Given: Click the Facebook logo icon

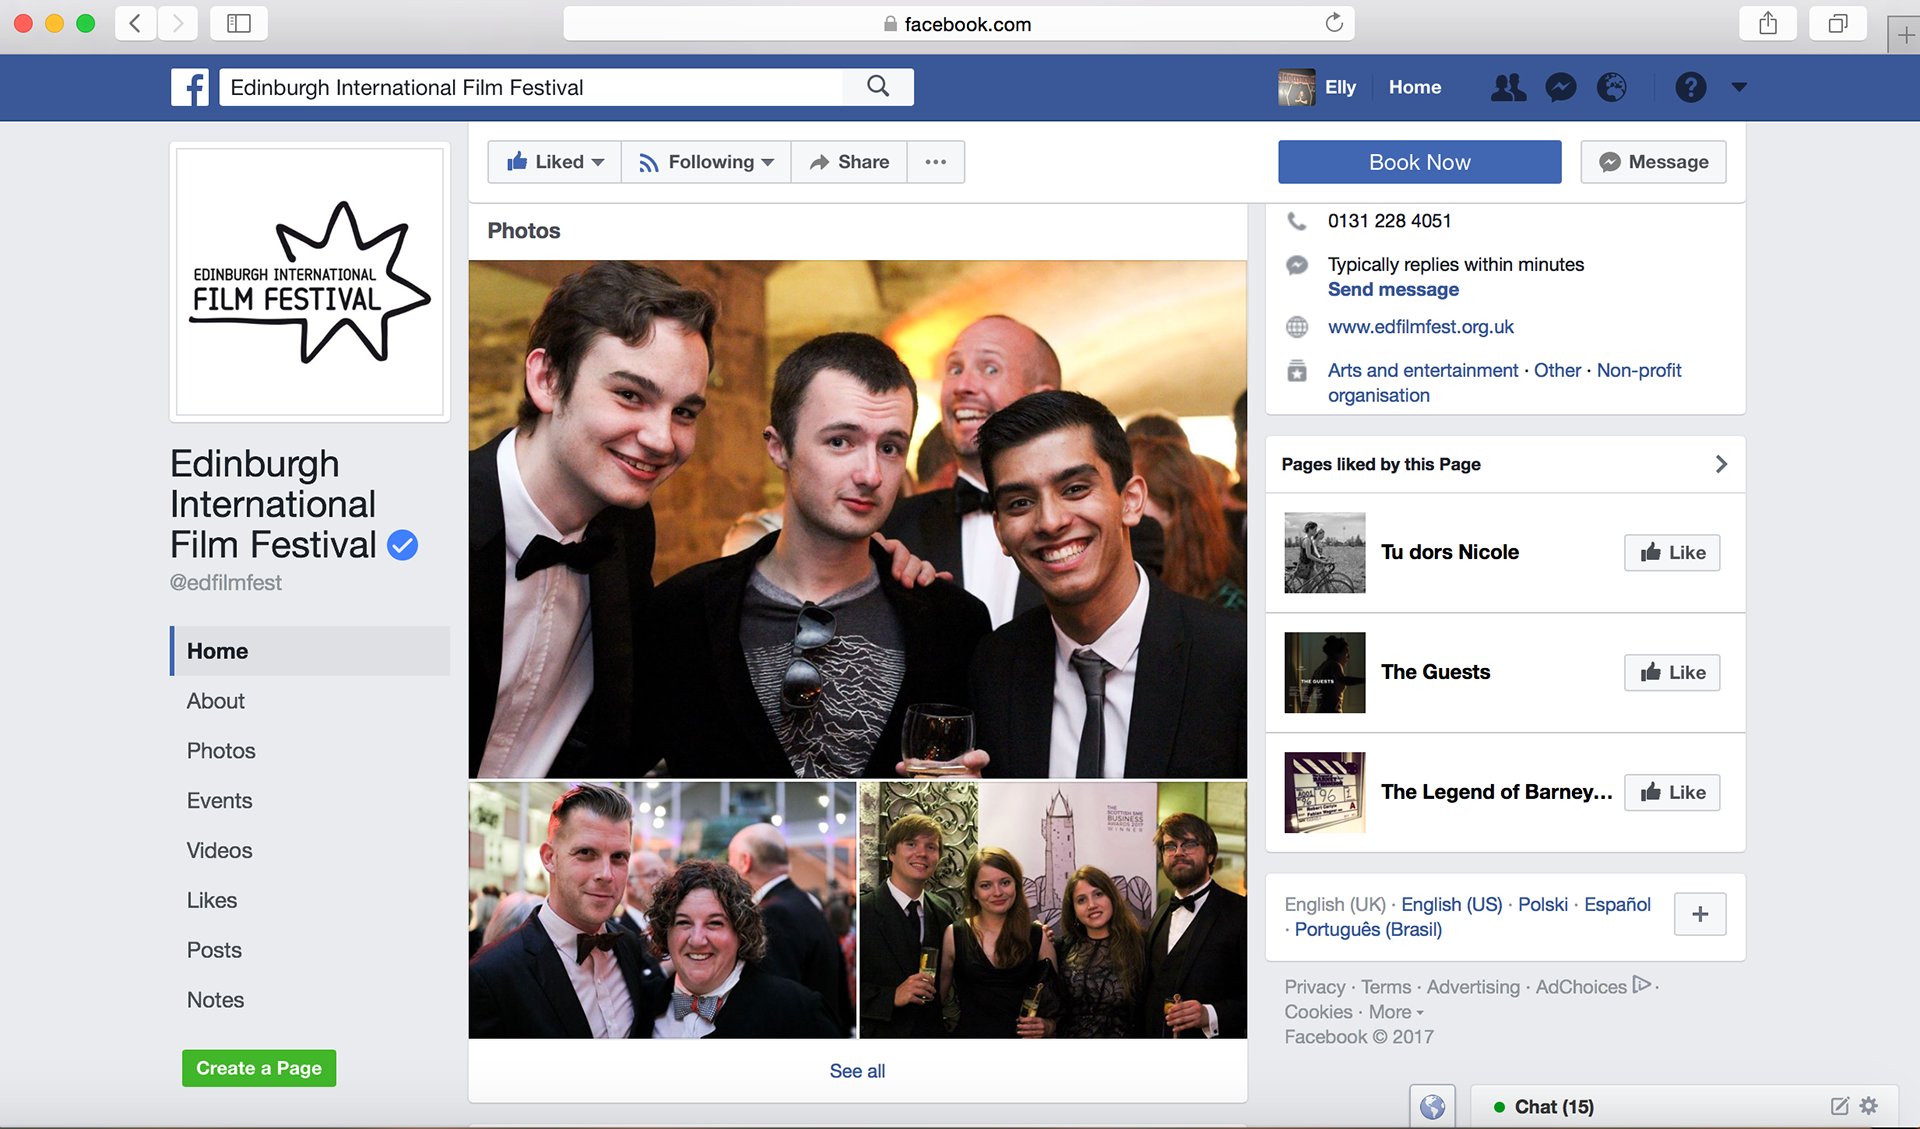Looking at the screenshot, I should click(x=190, y=87).
